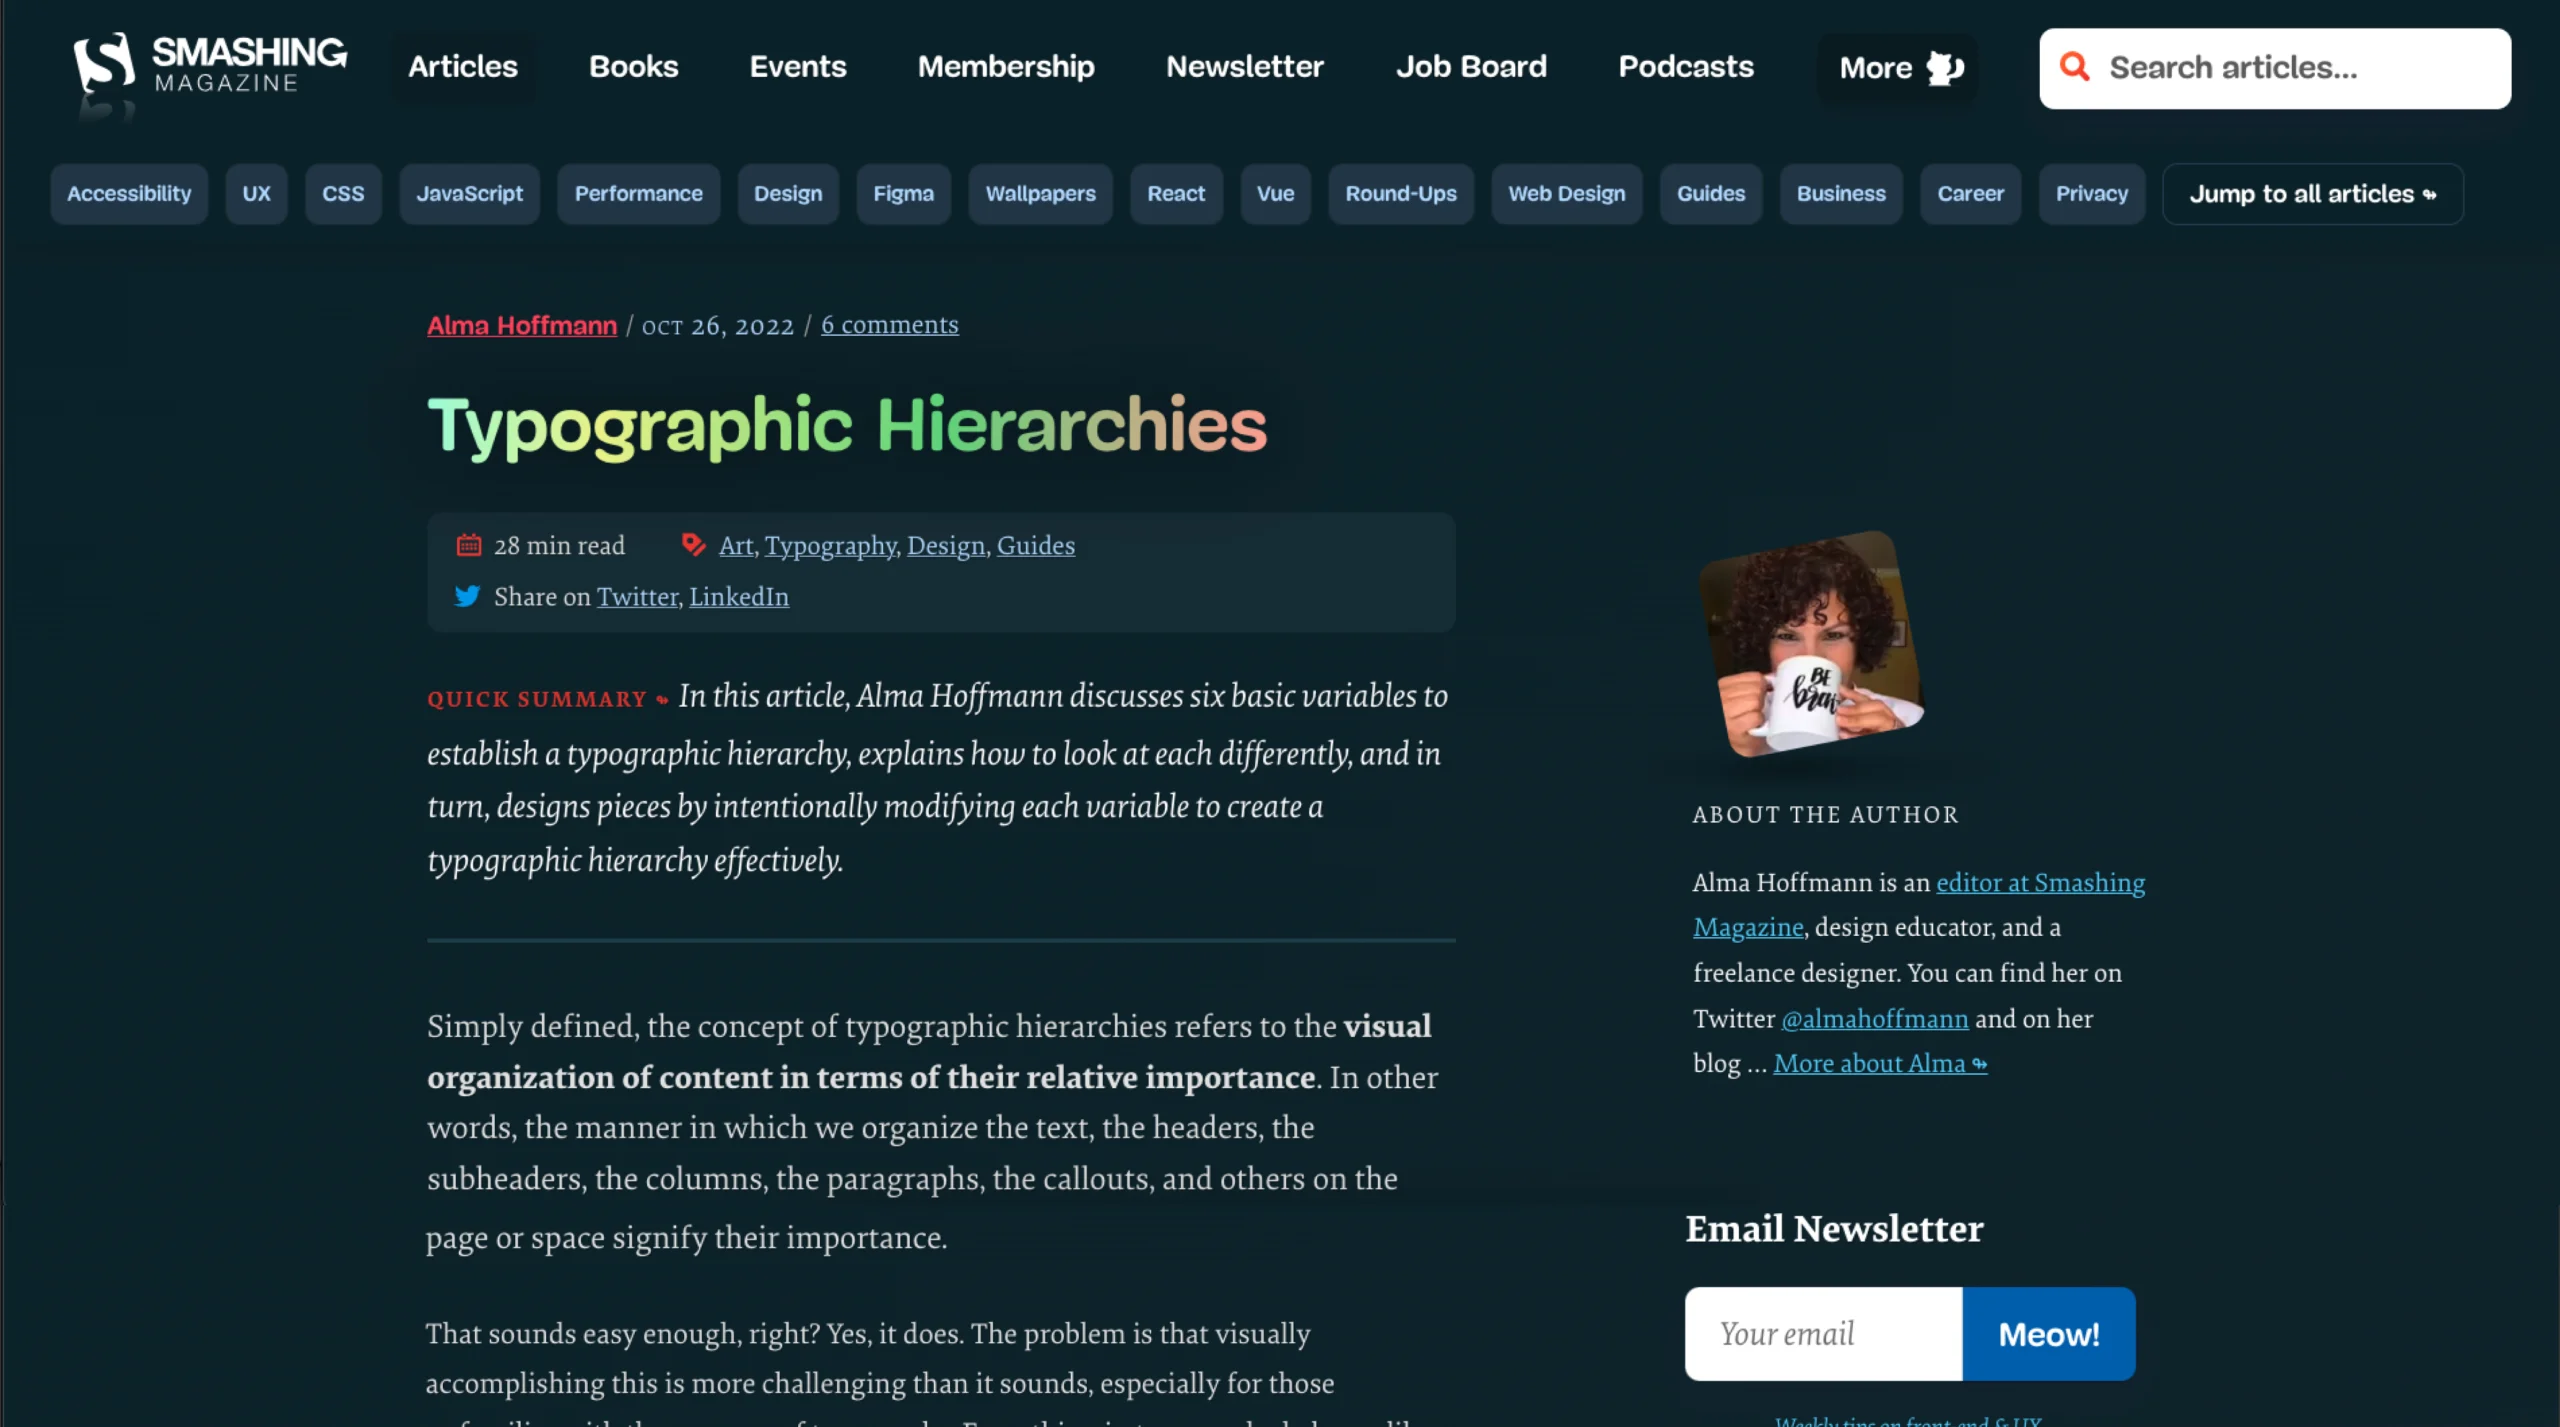The height and width of the screenshot is (1427, 2560).
Task: Expand the More menu
Action: click(x=1897, y=67)
